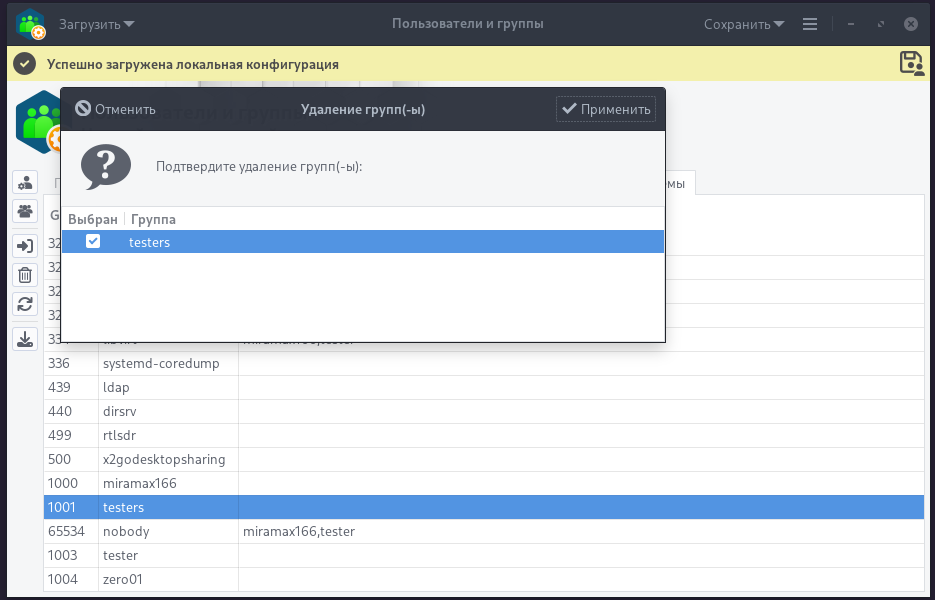Click the login arrow sidebar icon

tap(25, 246)
